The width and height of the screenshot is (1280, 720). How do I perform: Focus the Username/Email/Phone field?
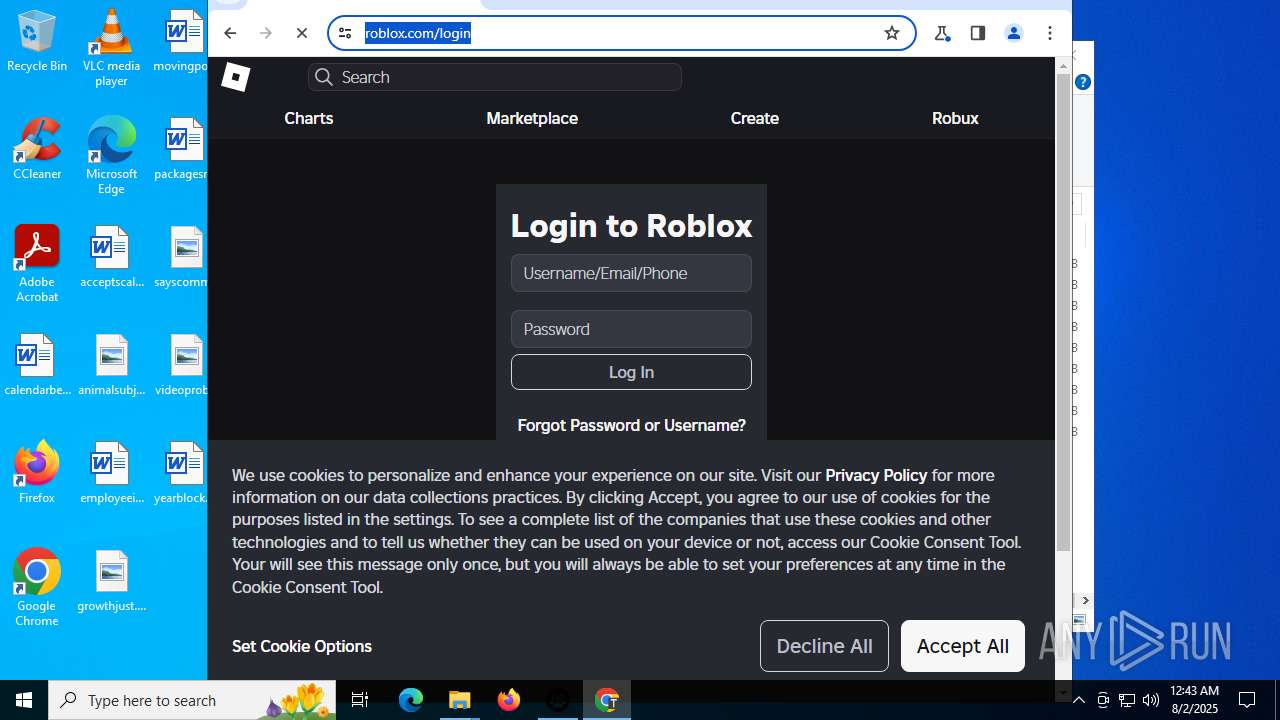tap(631, 273)
